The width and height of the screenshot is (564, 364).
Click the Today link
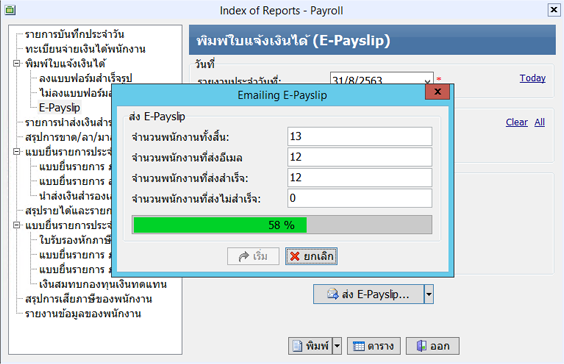(532, 78)
